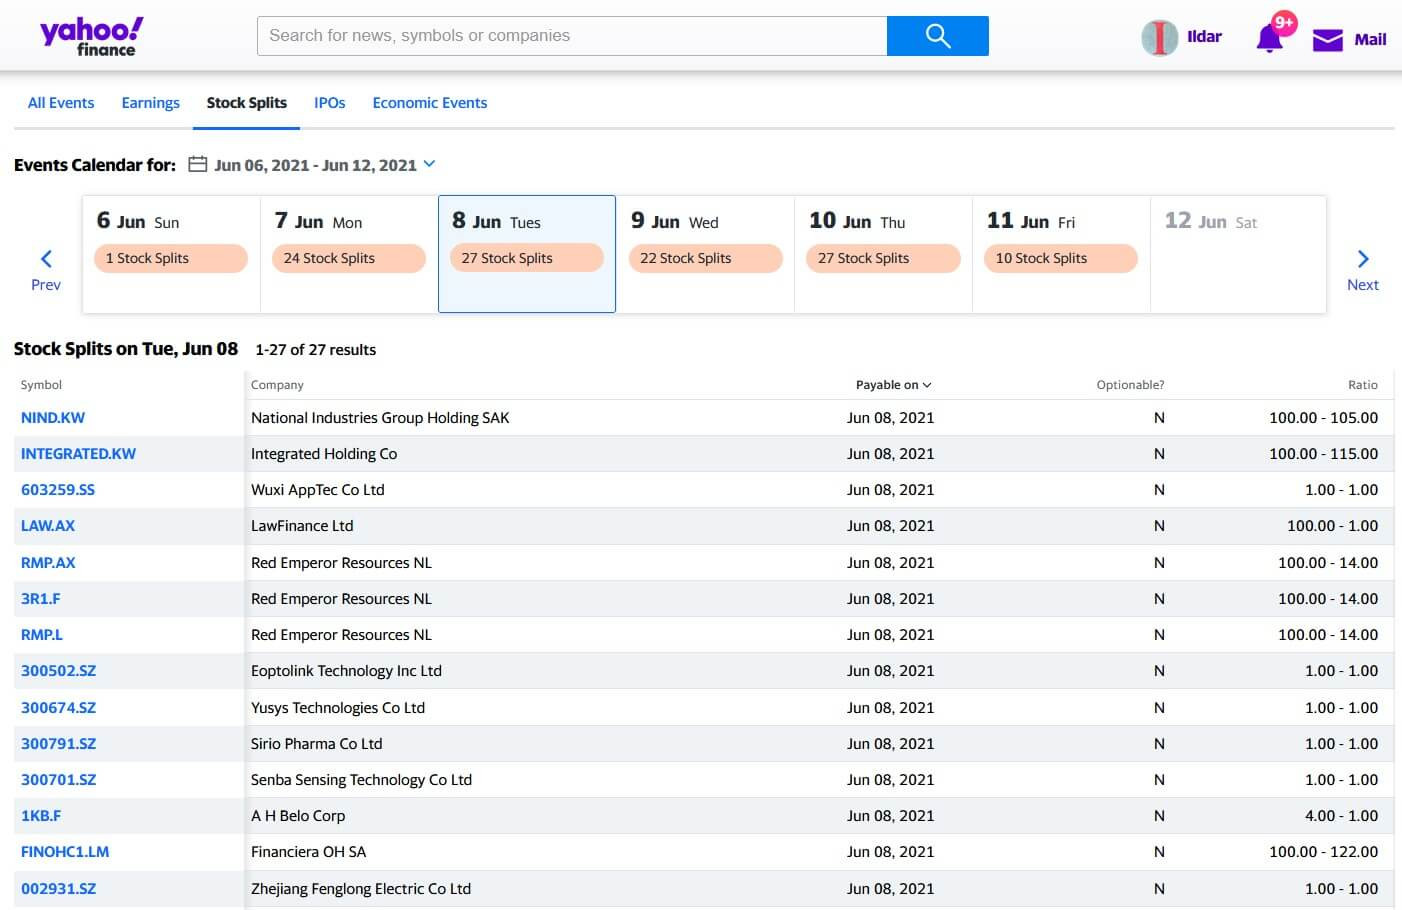Open the Mail envelope icon
The width and height of the screenshot is (1402, 910).
coord(1328,39)
